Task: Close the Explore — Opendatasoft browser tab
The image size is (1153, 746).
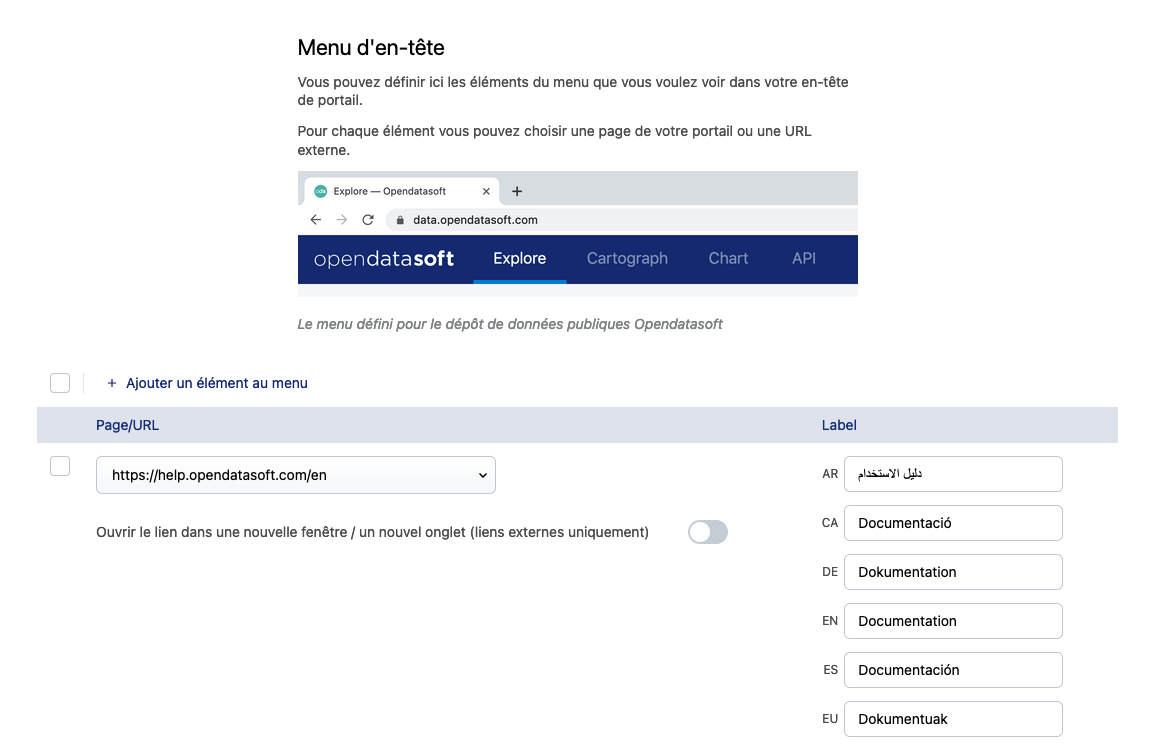Action: coord(487,191)
